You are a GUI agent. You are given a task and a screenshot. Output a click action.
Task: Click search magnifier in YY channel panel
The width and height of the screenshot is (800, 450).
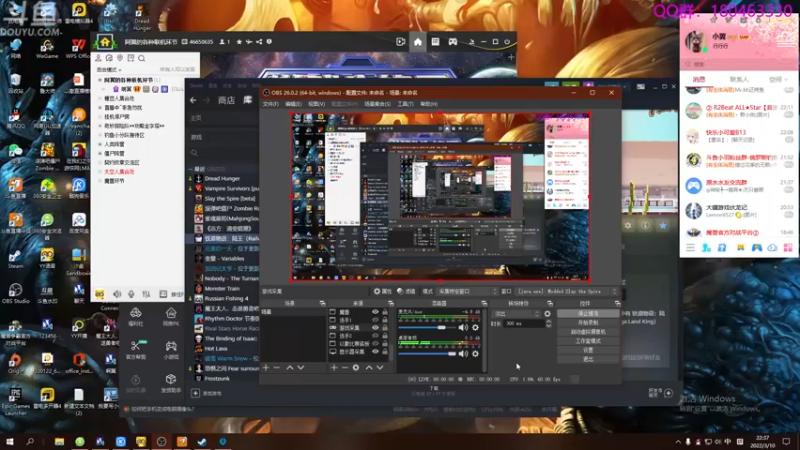click(142, 58)
